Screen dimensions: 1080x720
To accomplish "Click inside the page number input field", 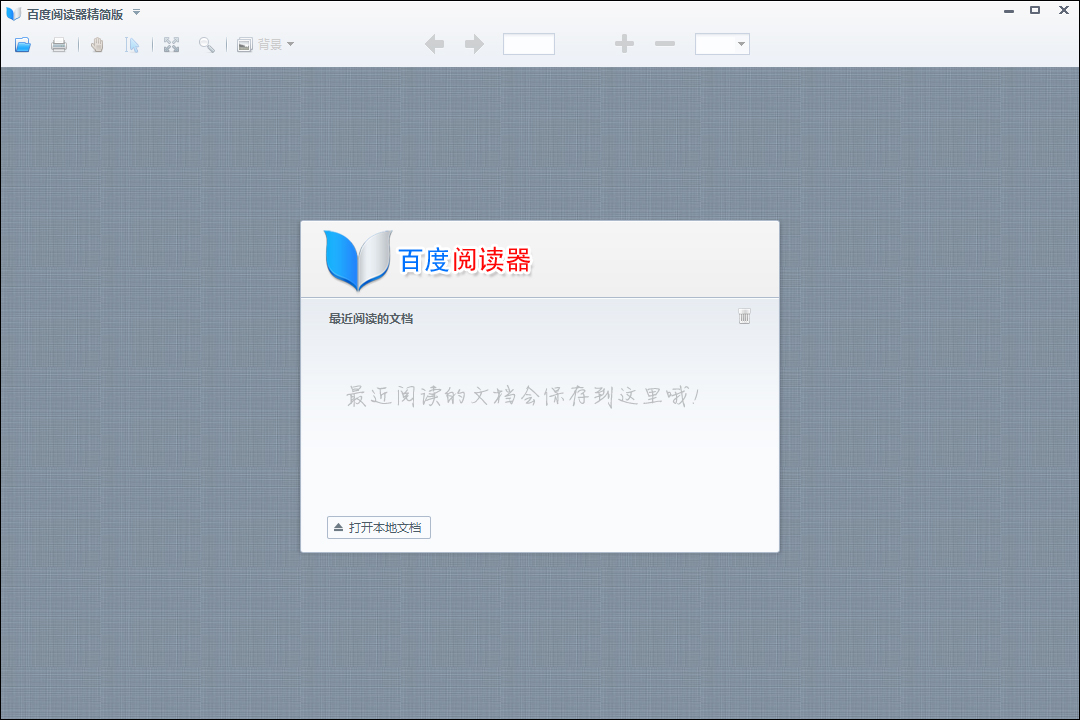I will [x=528, y=43].
